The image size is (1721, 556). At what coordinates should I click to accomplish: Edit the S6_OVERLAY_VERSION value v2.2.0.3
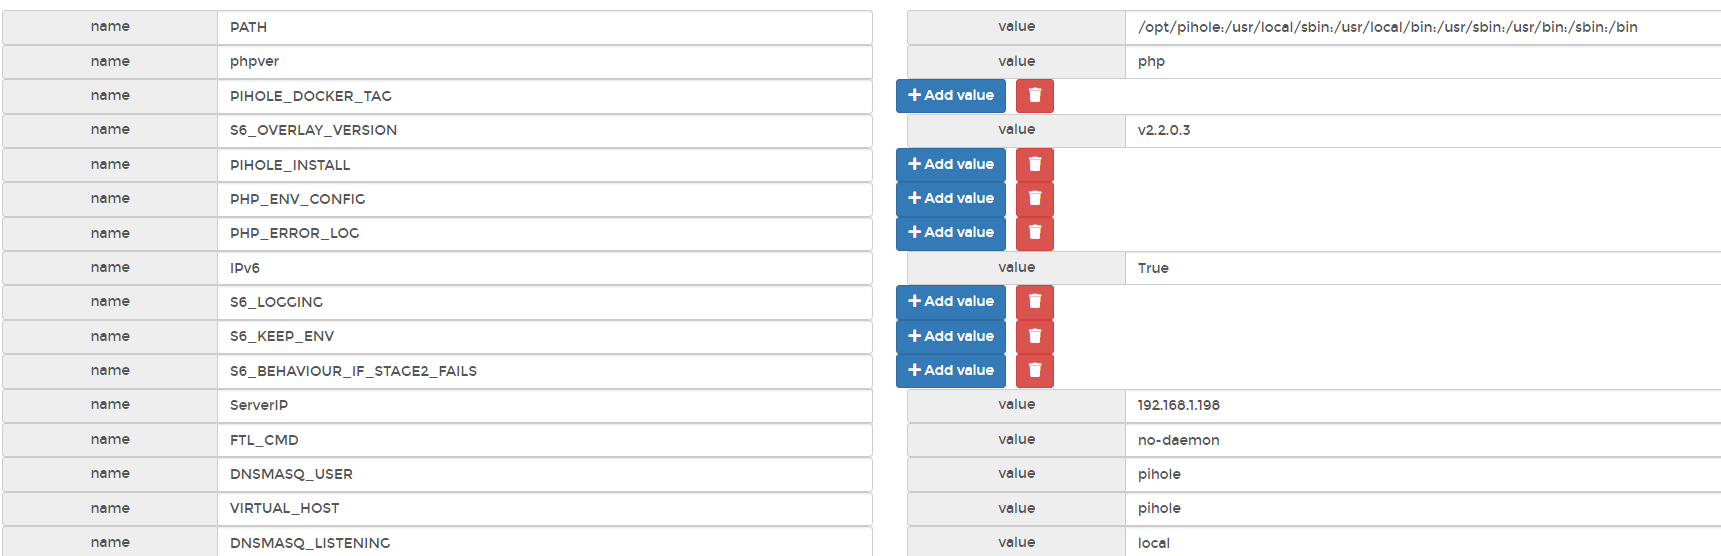[x=1423, y=130]
